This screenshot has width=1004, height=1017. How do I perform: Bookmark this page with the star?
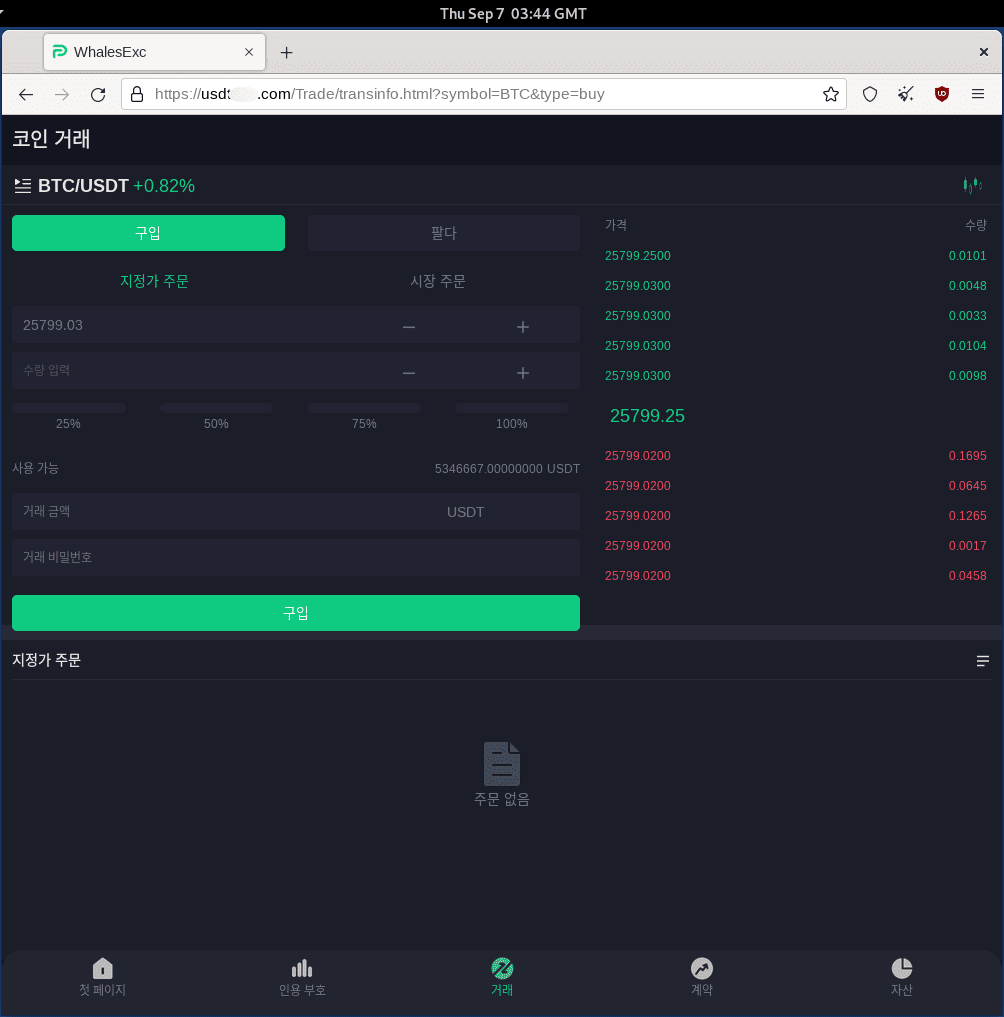831,95
